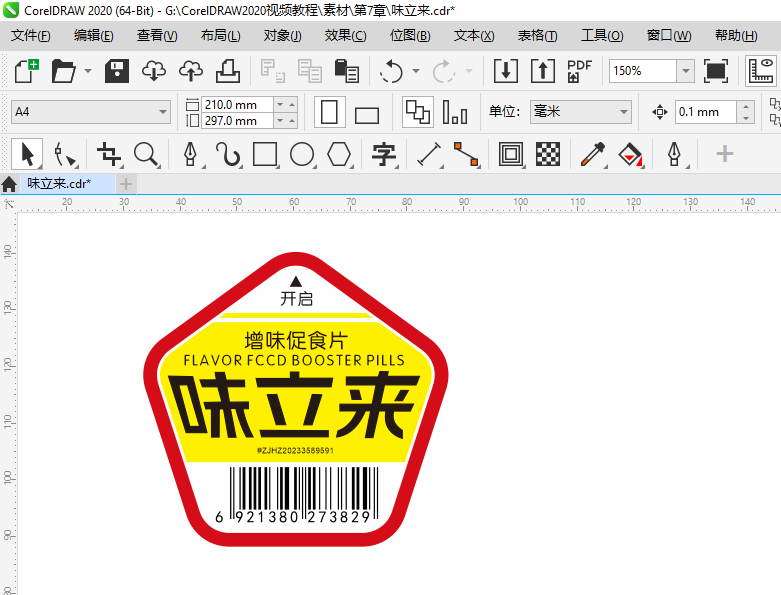The width and height of the screenshot is (781, 595).
Task: Click the cloud download icon
Action: point(154,71)
